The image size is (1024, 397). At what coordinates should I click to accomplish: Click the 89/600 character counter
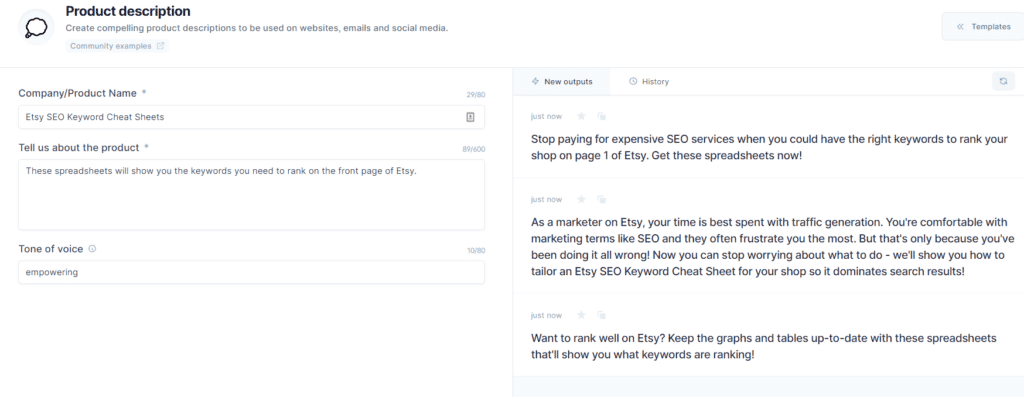pyautogui.click(x=473, y=150)
